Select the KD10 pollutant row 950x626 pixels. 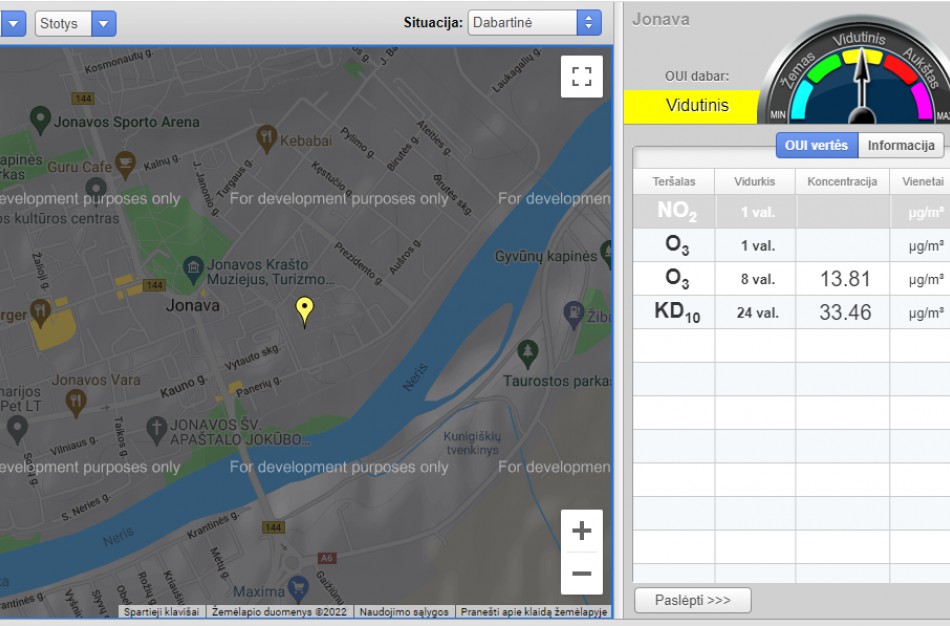(x=790, y=312)
